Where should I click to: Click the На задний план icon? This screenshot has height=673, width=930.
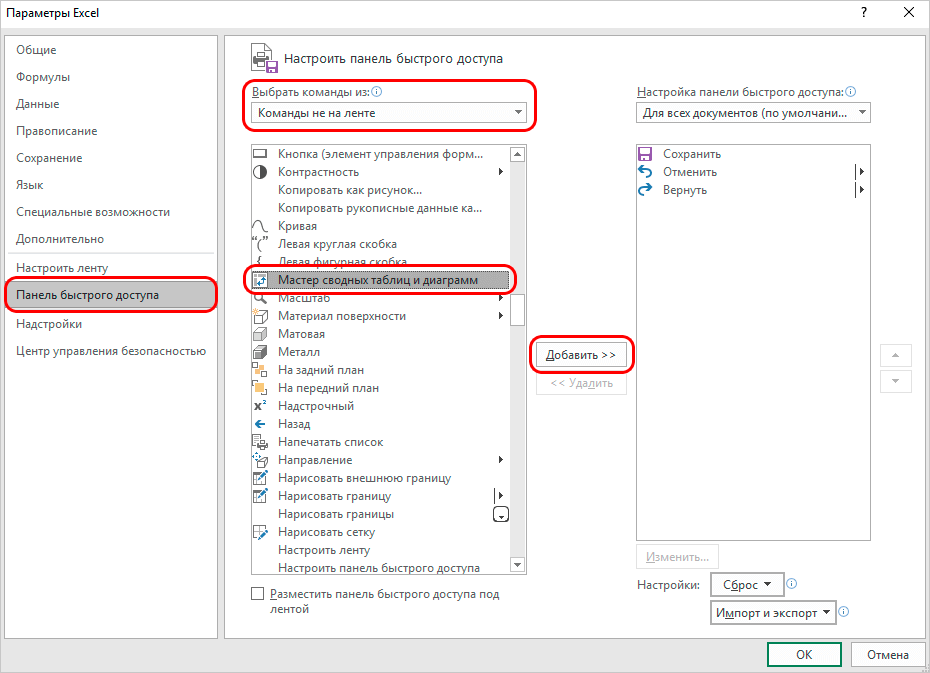pos(260,370)
